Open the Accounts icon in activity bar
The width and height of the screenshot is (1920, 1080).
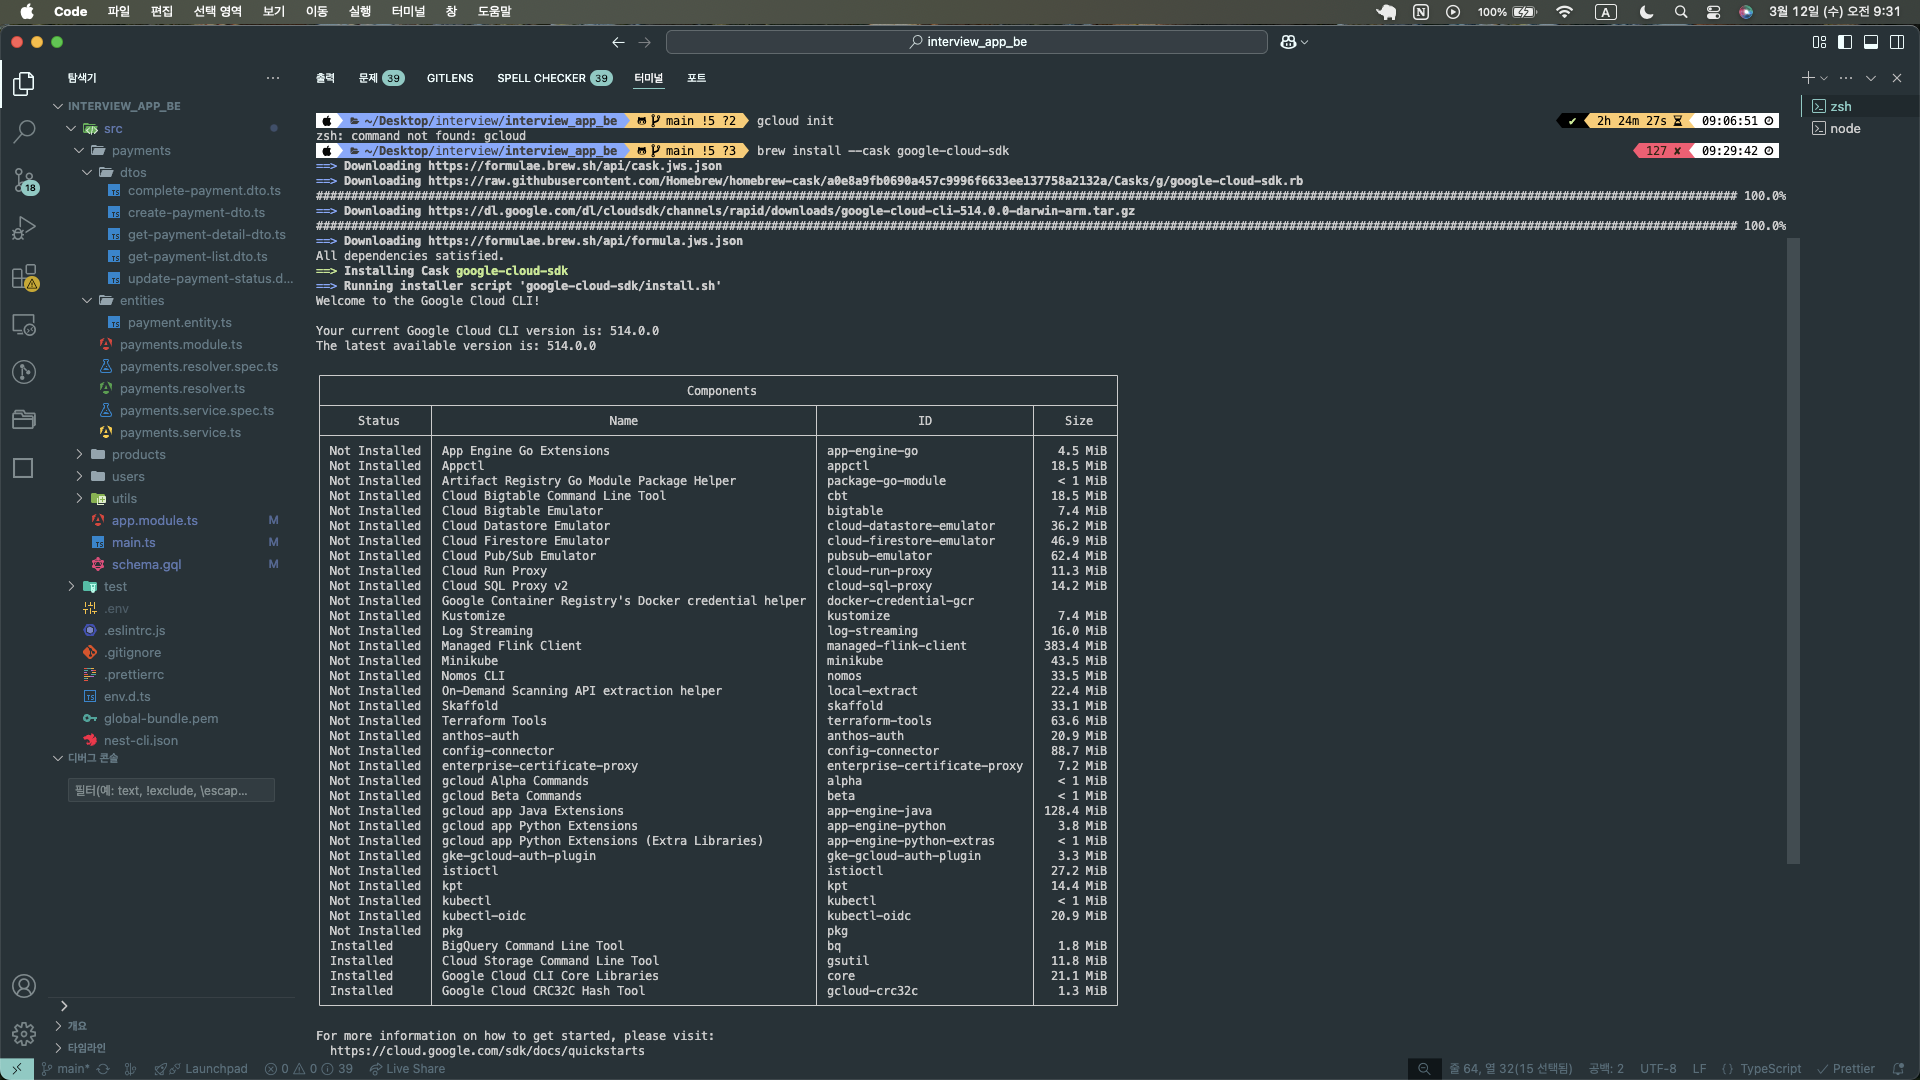24,986
